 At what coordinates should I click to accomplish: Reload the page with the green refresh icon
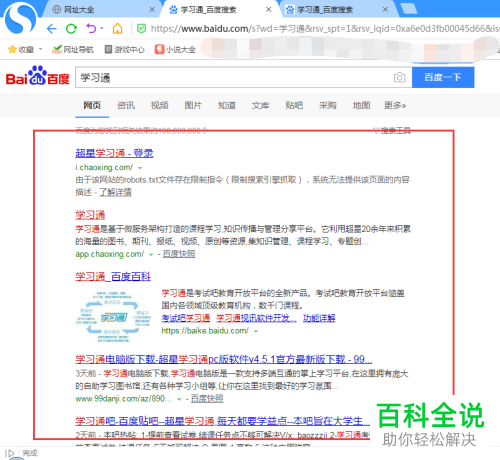[71, 29]
